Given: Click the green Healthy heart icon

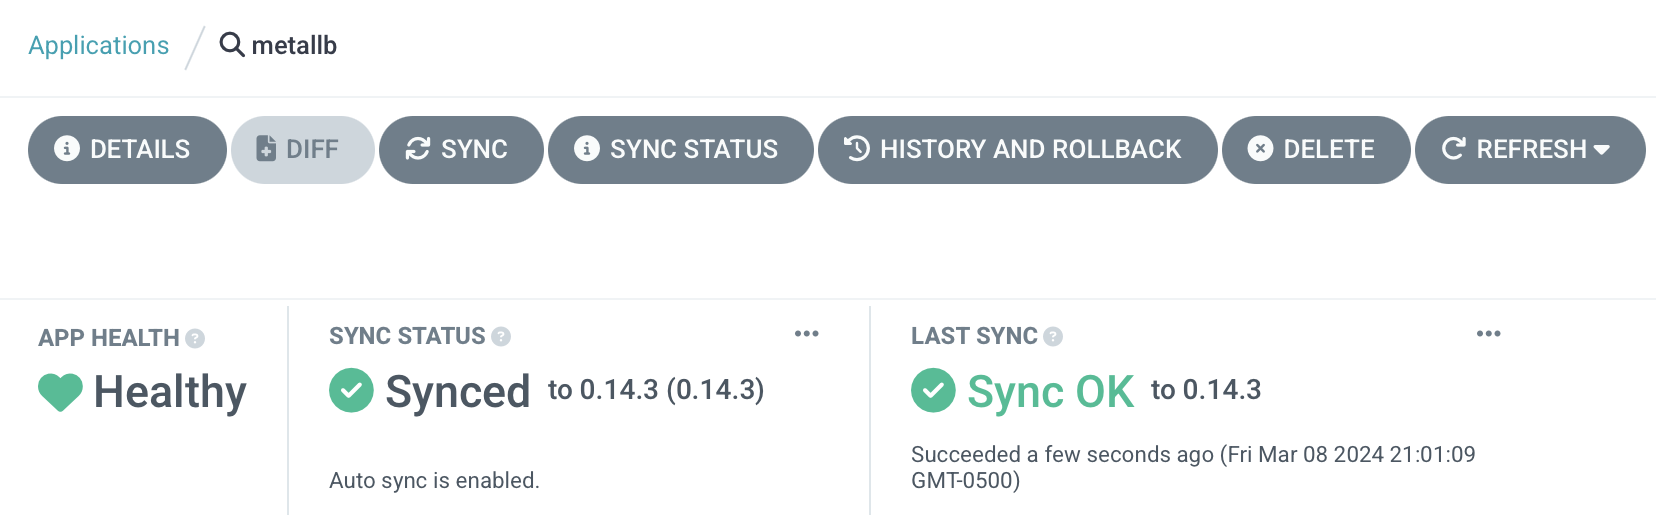Looking at the screenshot, I should [x=60, y=392].
